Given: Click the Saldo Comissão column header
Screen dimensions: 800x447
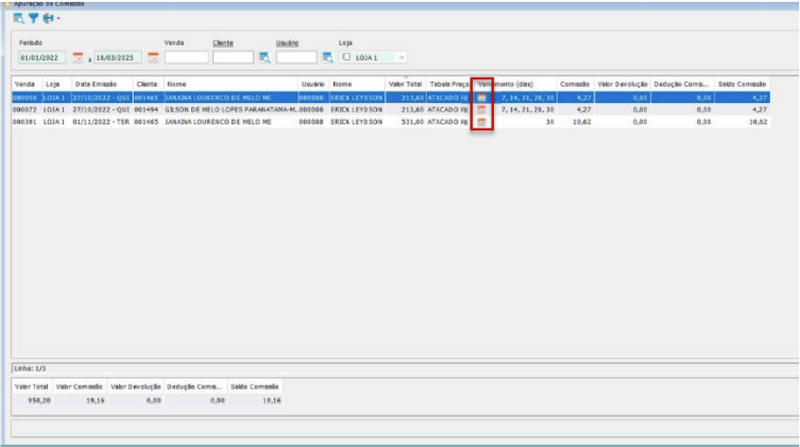Looking at the screenshot, I should click(742, 85).
